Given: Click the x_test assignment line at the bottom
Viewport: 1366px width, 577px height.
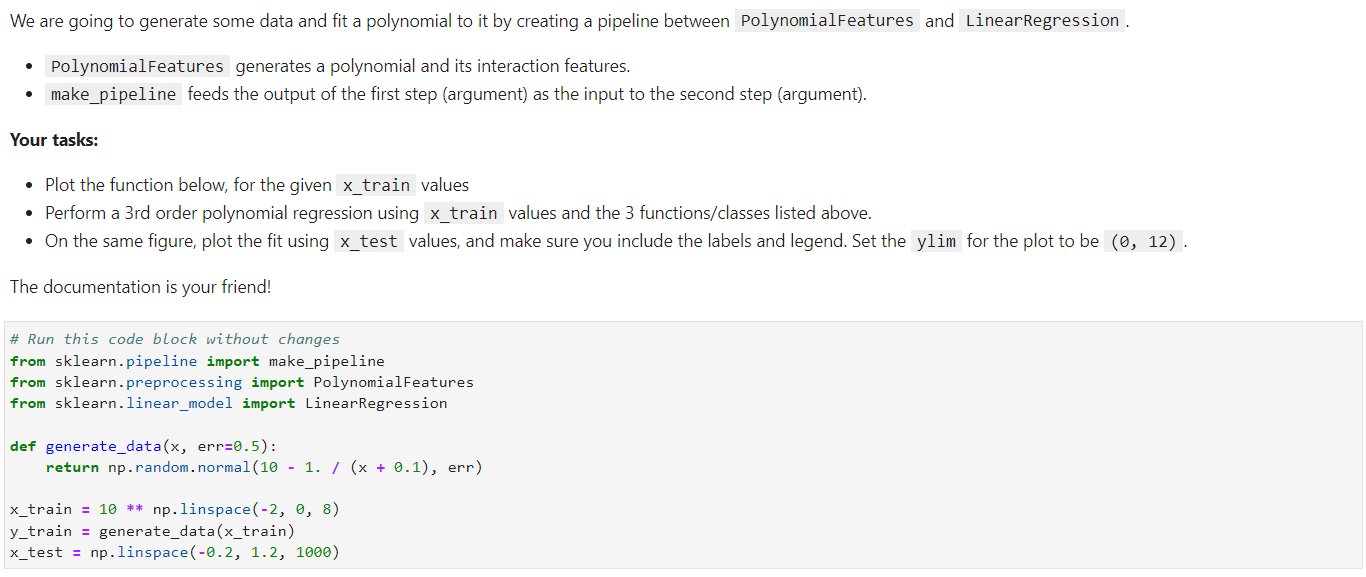Looking at the screenshot, I should click(x=175, y=551).
